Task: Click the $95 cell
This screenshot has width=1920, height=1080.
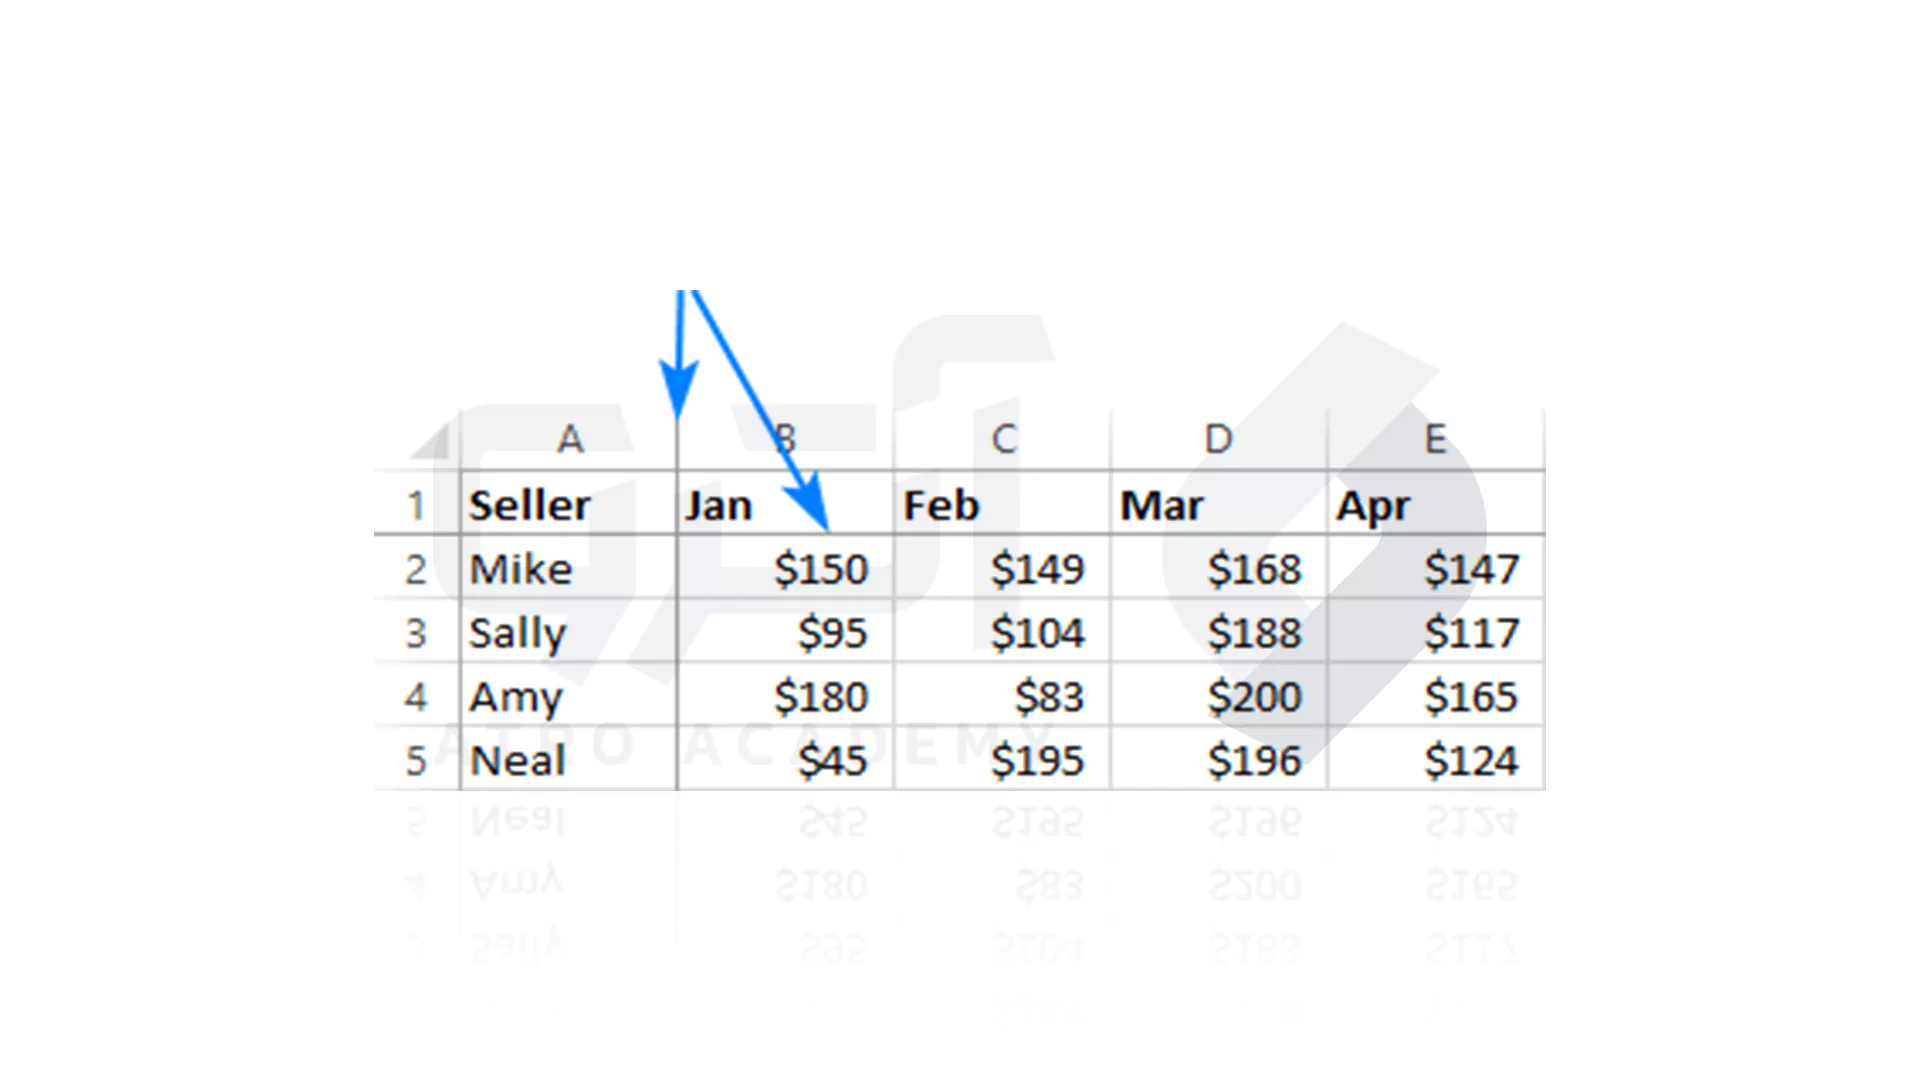Action: click(x=785, y=632)
